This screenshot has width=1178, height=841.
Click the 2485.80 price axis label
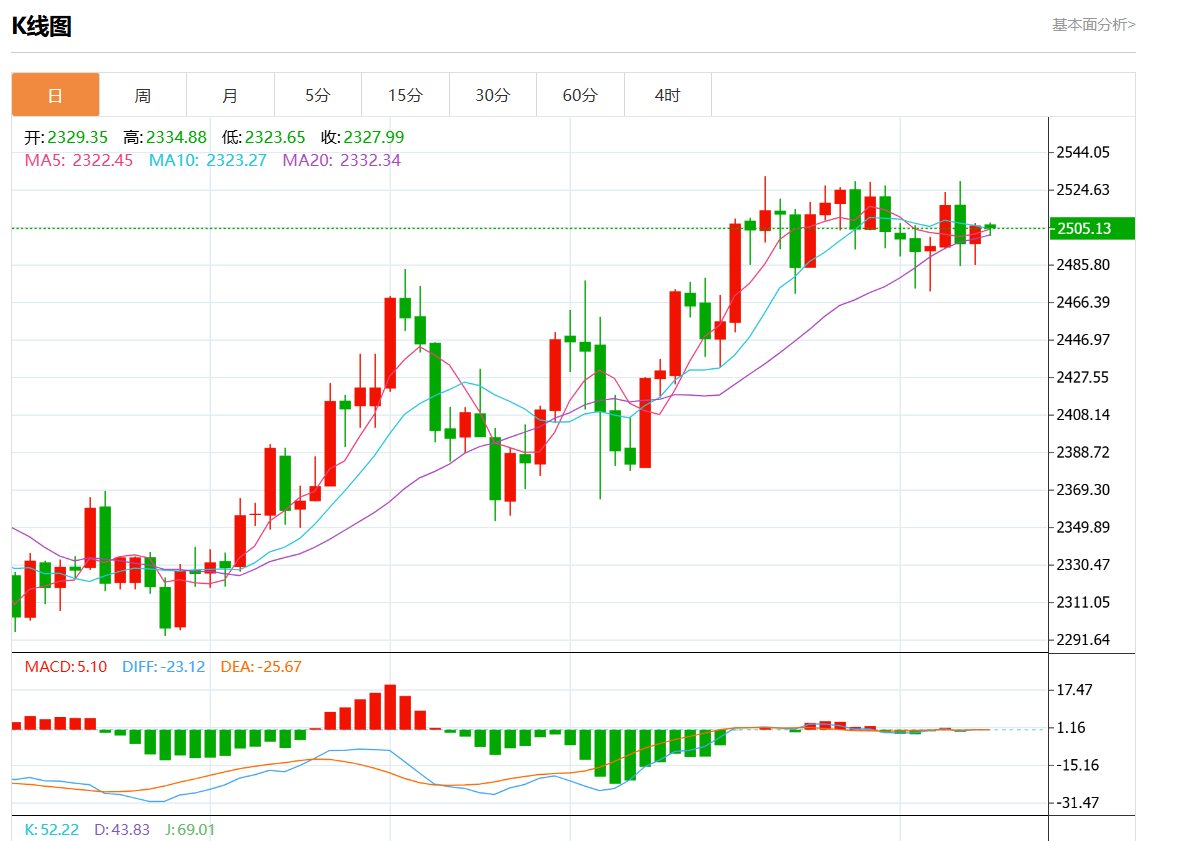1083,265
